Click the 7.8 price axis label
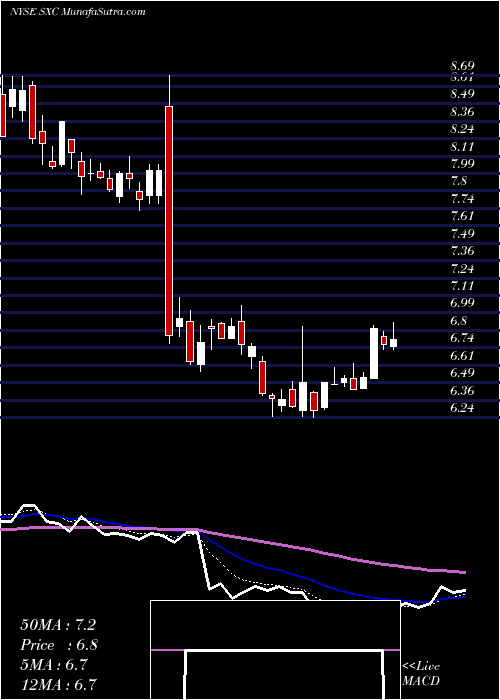500x700 pixels. (459, 181)
